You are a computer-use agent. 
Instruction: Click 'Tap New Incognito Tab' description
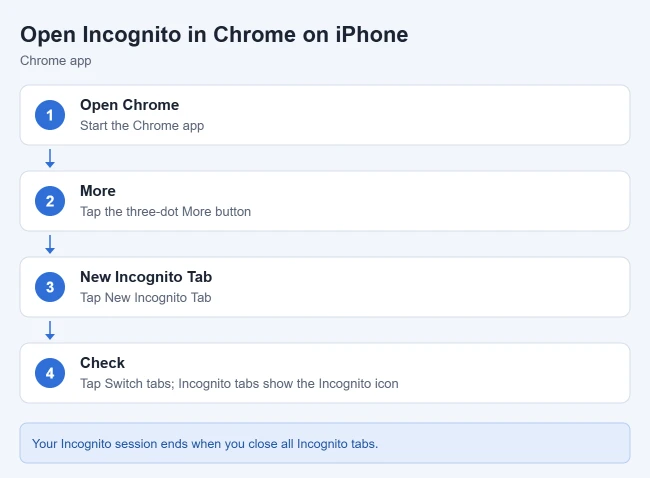click(x=146, y=298)
